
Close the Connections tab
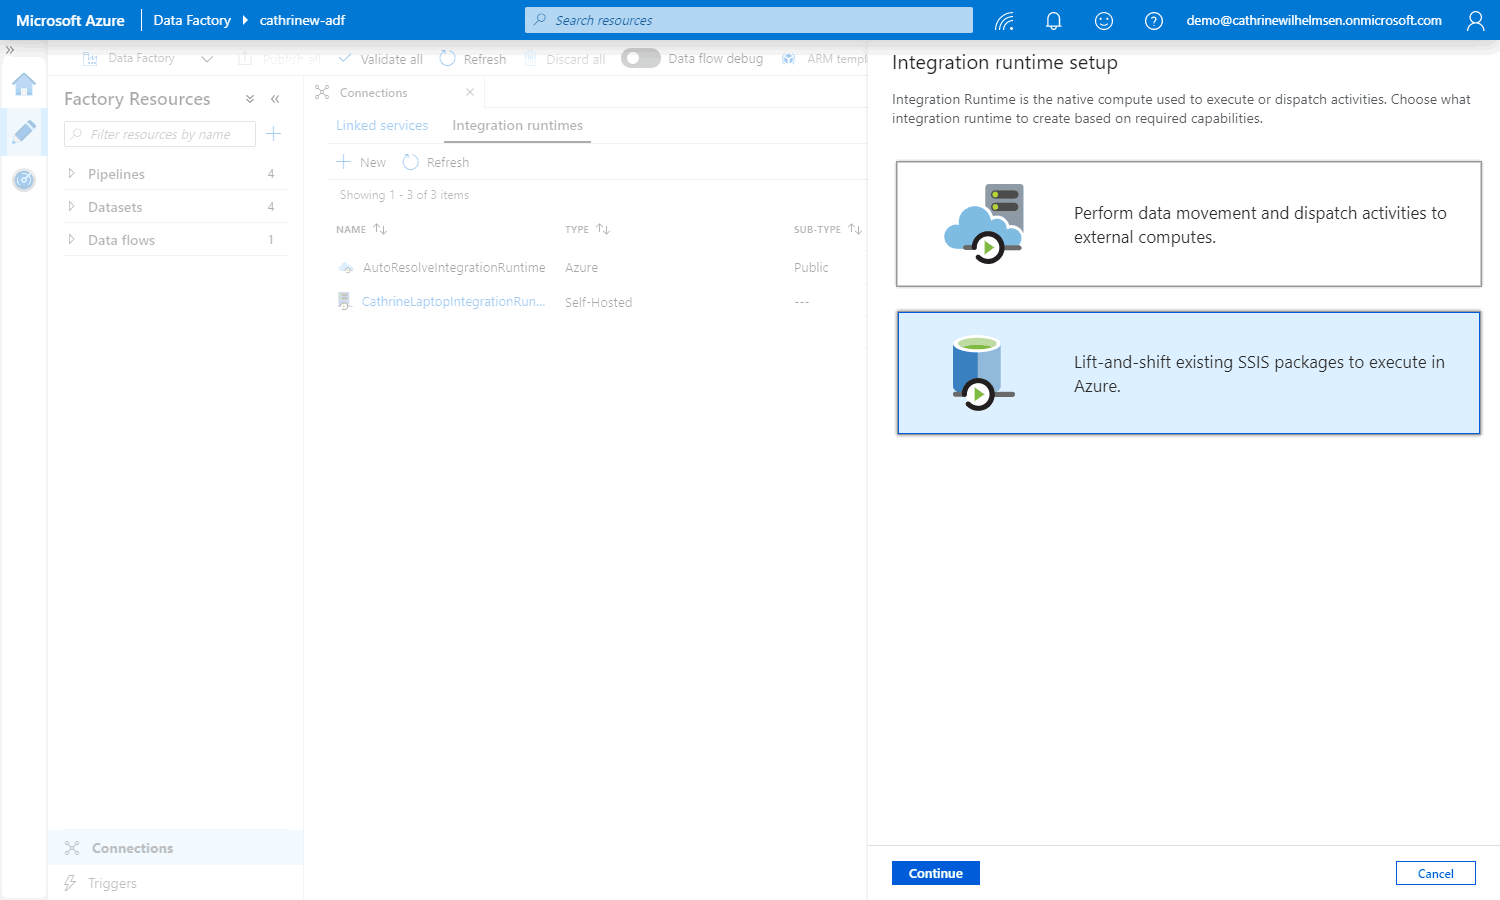pos(470,92)
